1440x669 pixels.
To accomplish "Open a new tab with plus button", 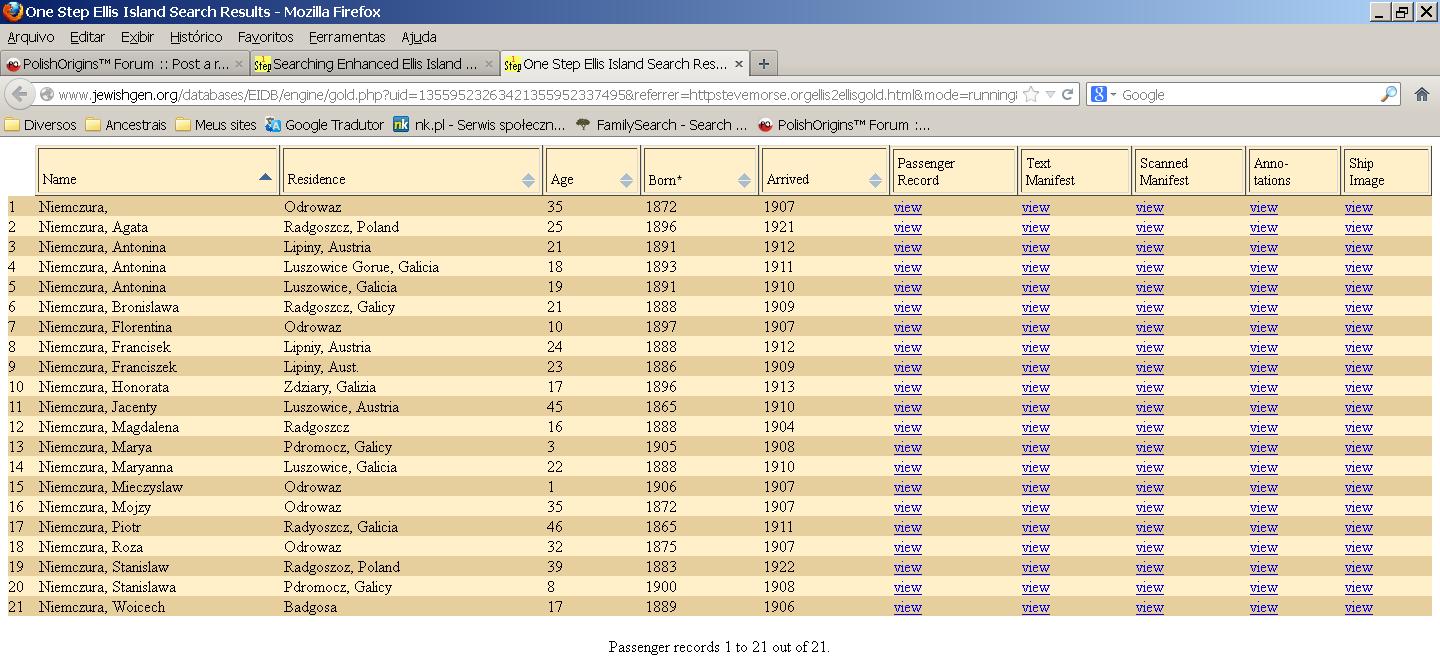I will point(764,64).
